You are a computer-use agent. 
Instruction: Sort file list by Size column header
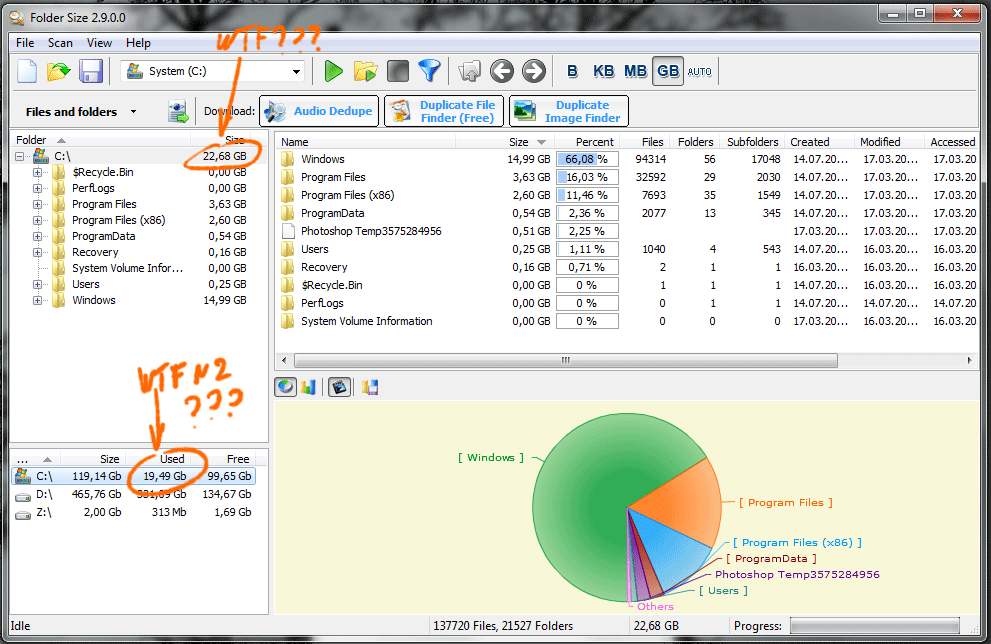(x=521, y=142)
